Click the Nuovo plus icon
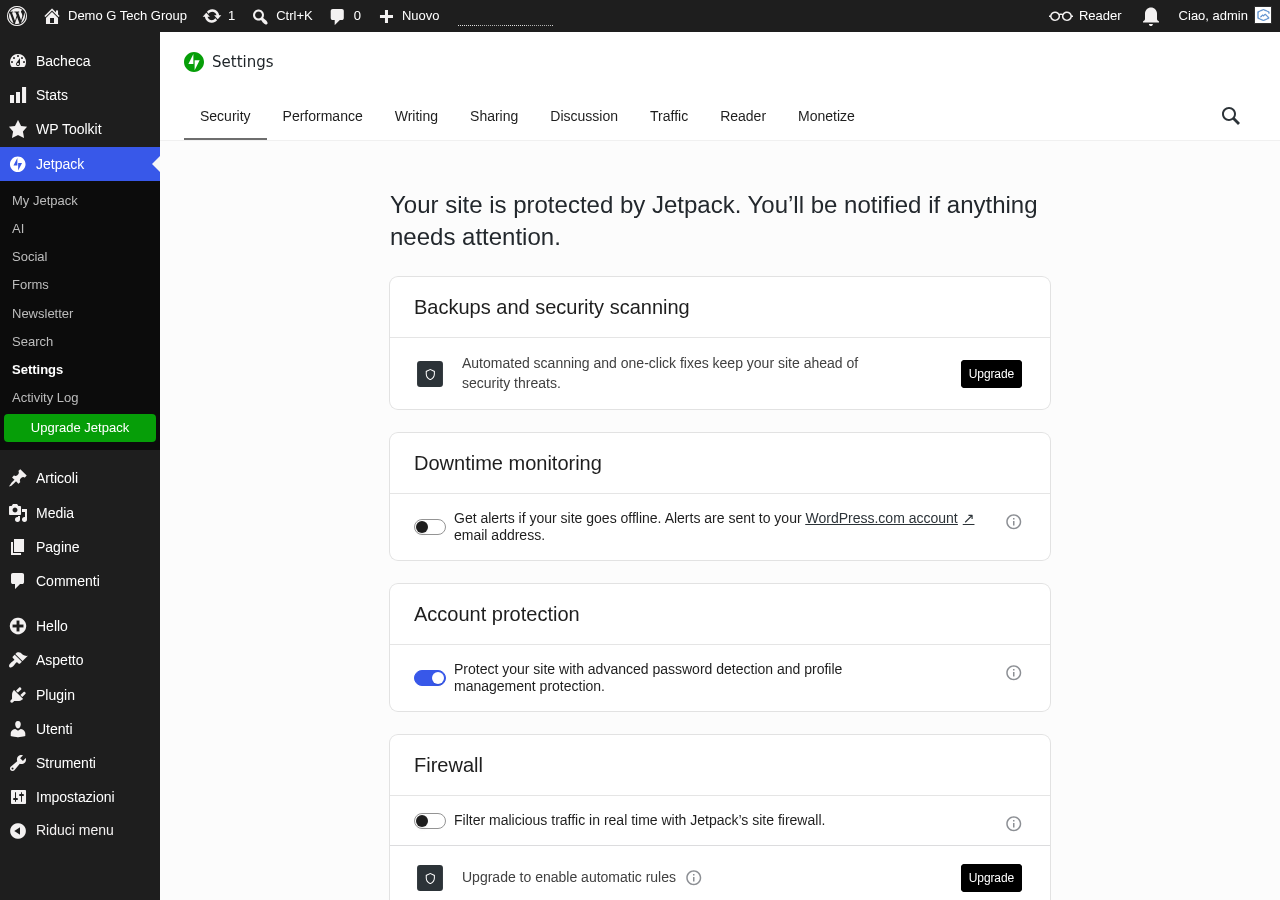The height and width of the screenshot is (900, 1280). pos(386,16)
